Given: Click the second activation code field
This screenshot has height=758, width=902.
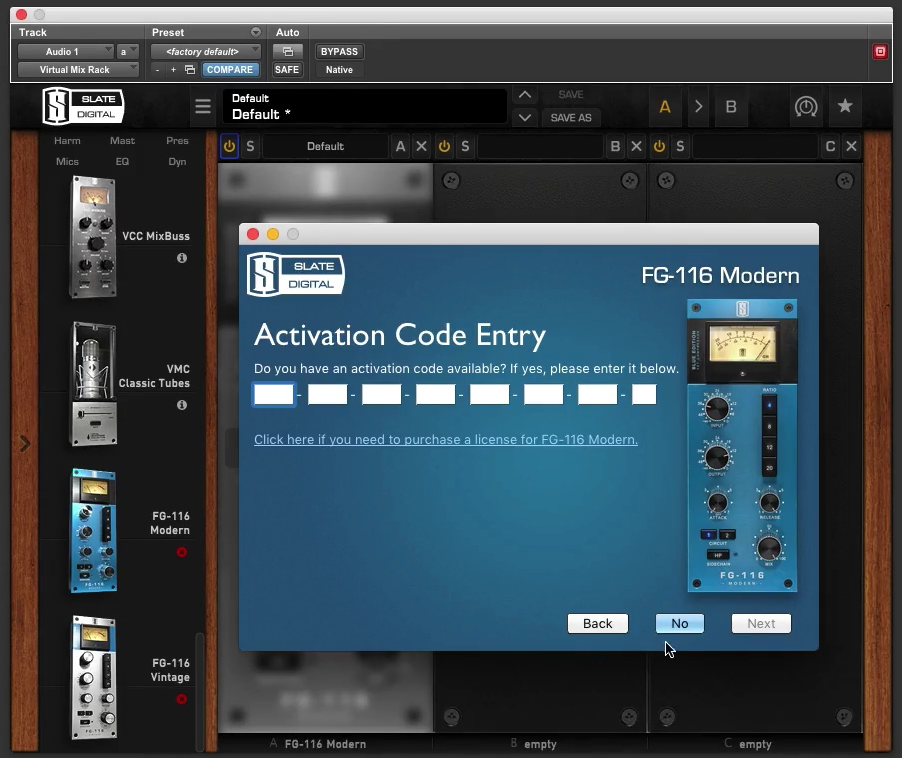Looking at the screenshot, I should pos(328,395).
